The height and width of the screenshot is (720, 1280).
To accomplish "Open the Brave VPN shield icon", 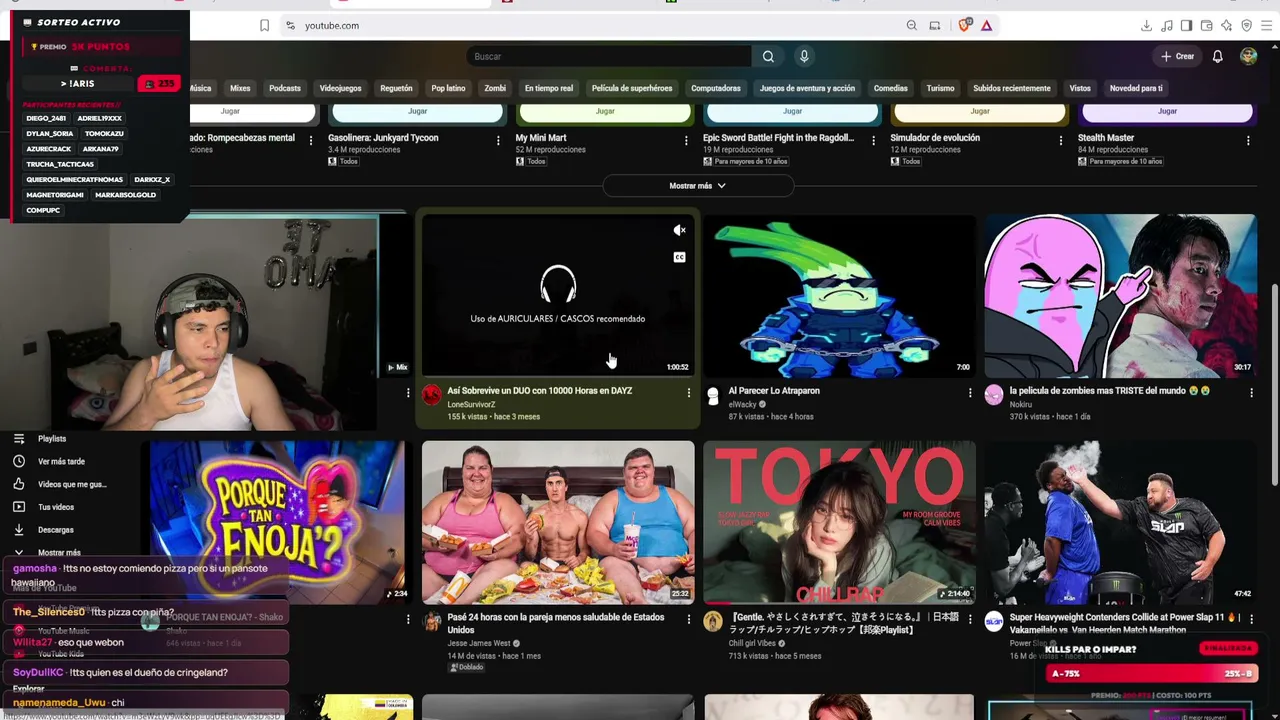I will (x=1246, y=25).
